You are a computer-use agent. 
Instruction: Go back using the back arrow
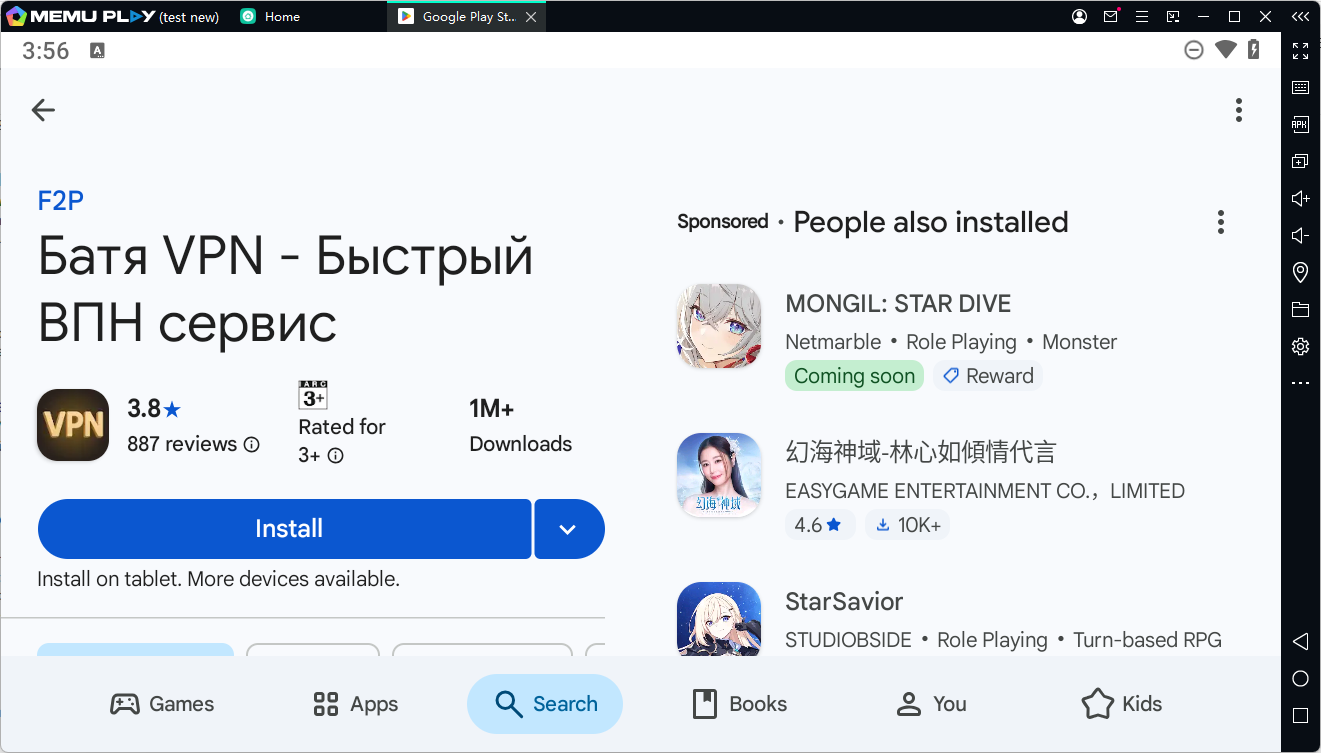(43, 110)
